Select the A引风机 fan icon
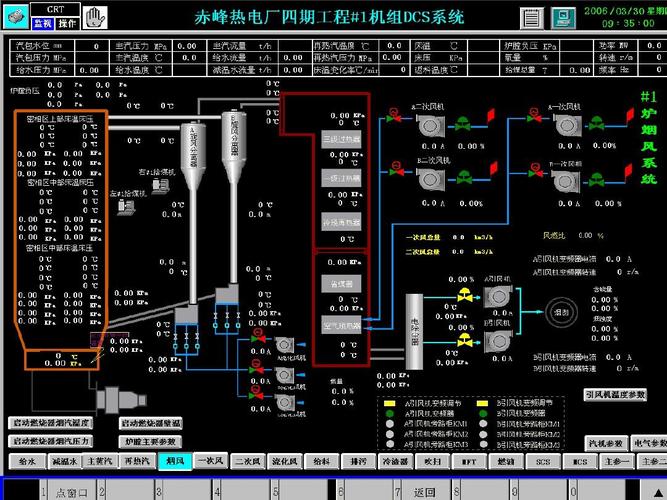Image resolution: width=667 pixels, height=500 pixels. pyautogui.click(x=498, y=296)
